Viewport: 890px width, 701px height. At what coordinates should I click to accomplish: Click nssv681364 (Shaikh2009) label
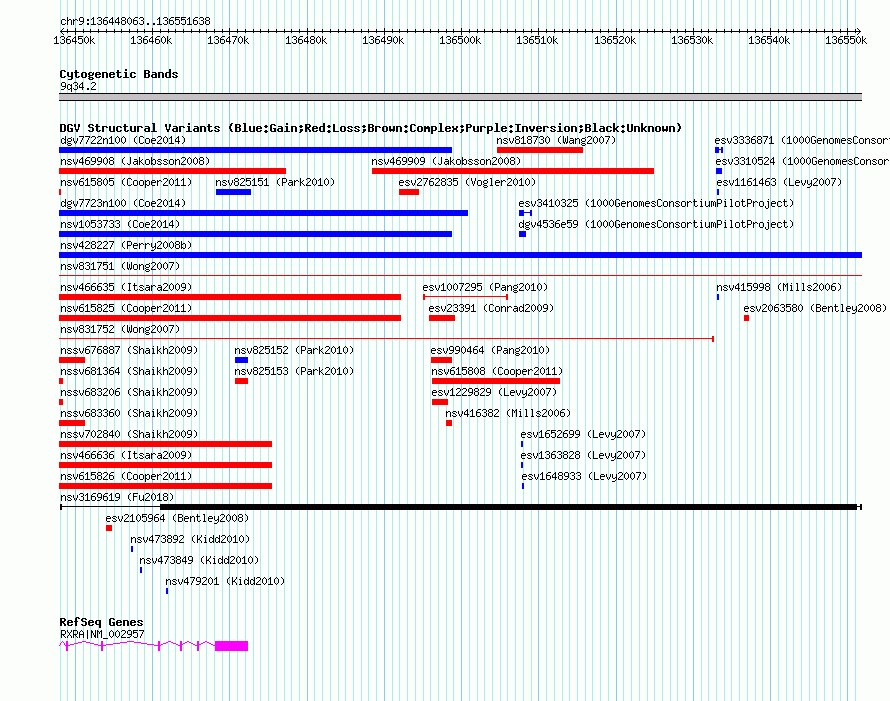(x=129, y=371)
